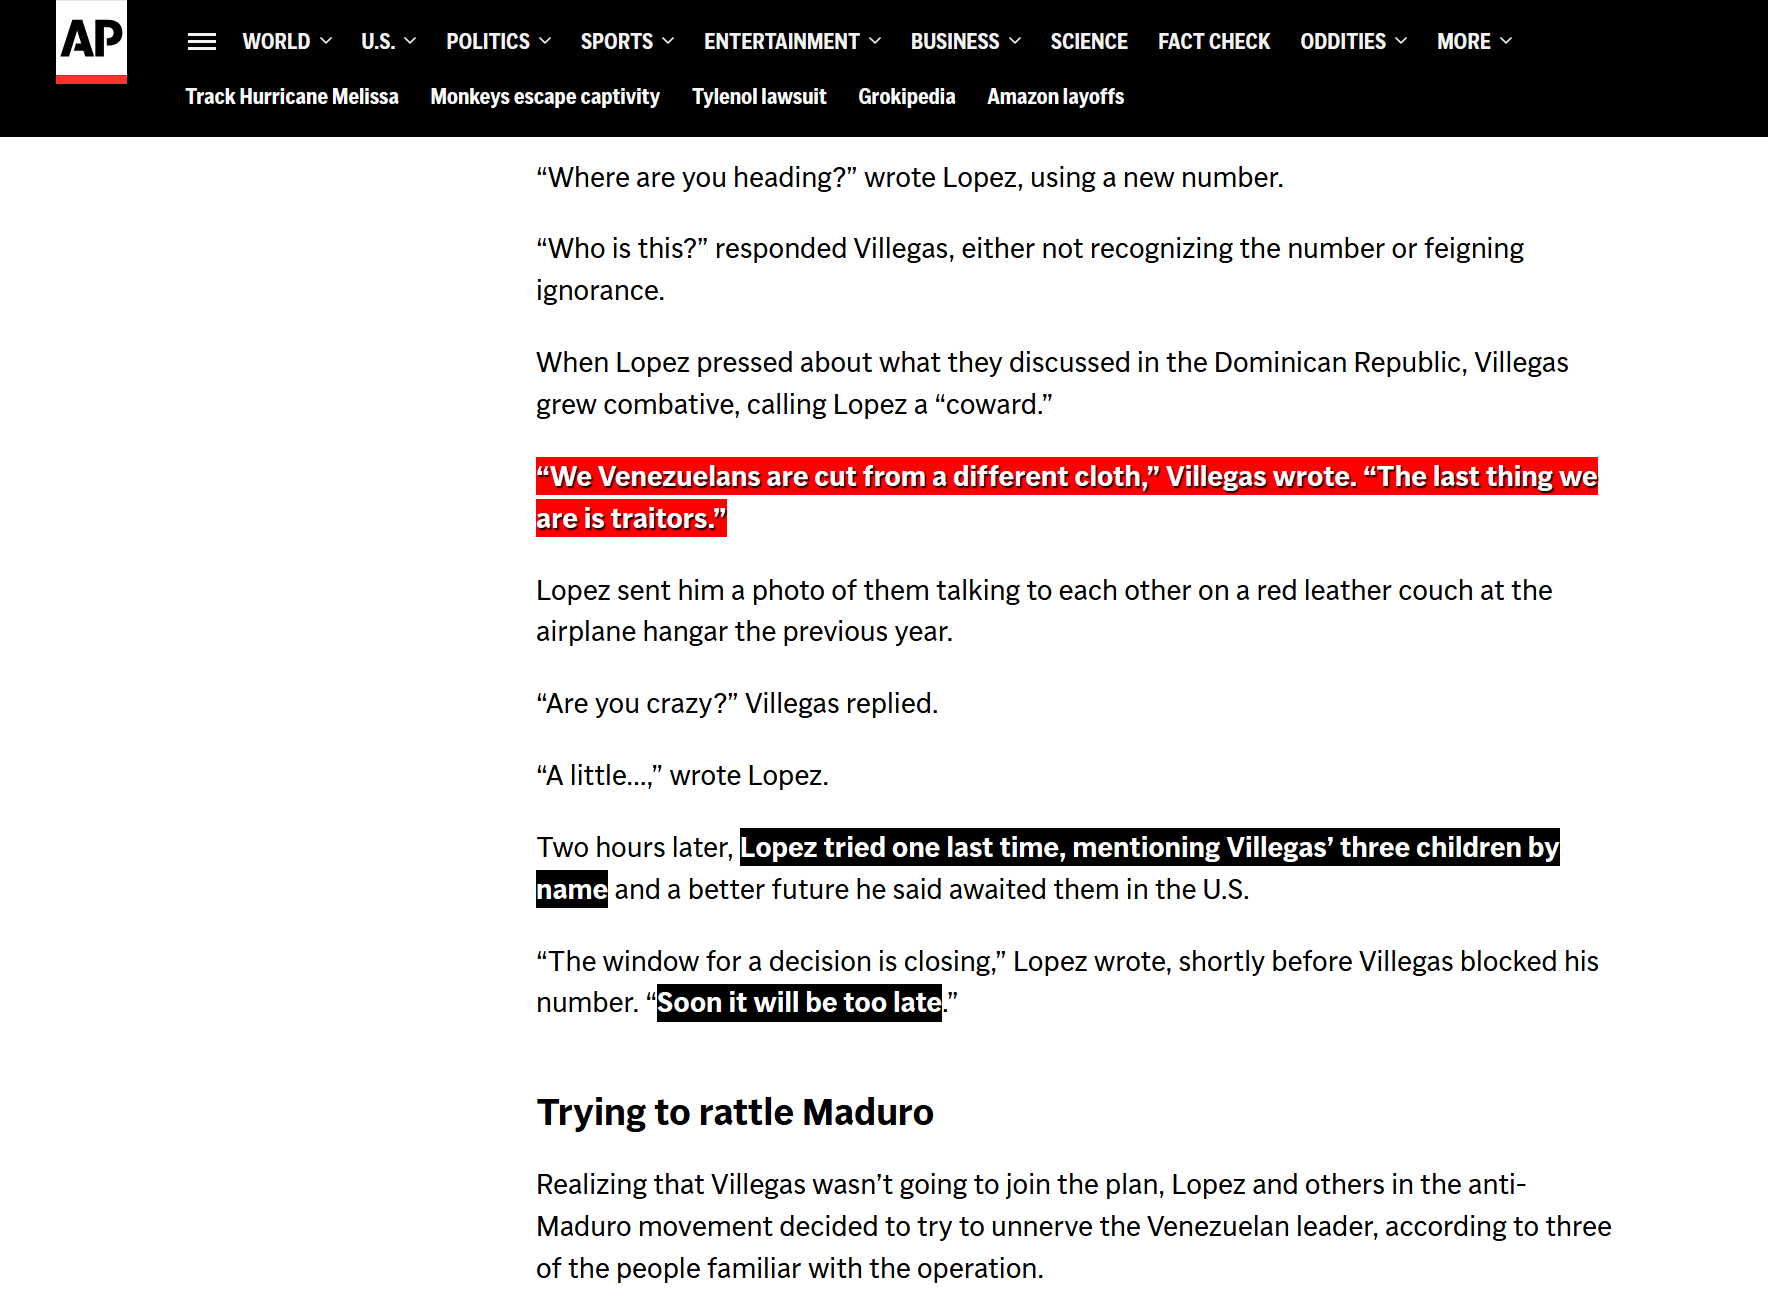Expand the Oddities dropdown chevron
This screenshot has width=1768, height=1303.
click(x=1401, y=41)
